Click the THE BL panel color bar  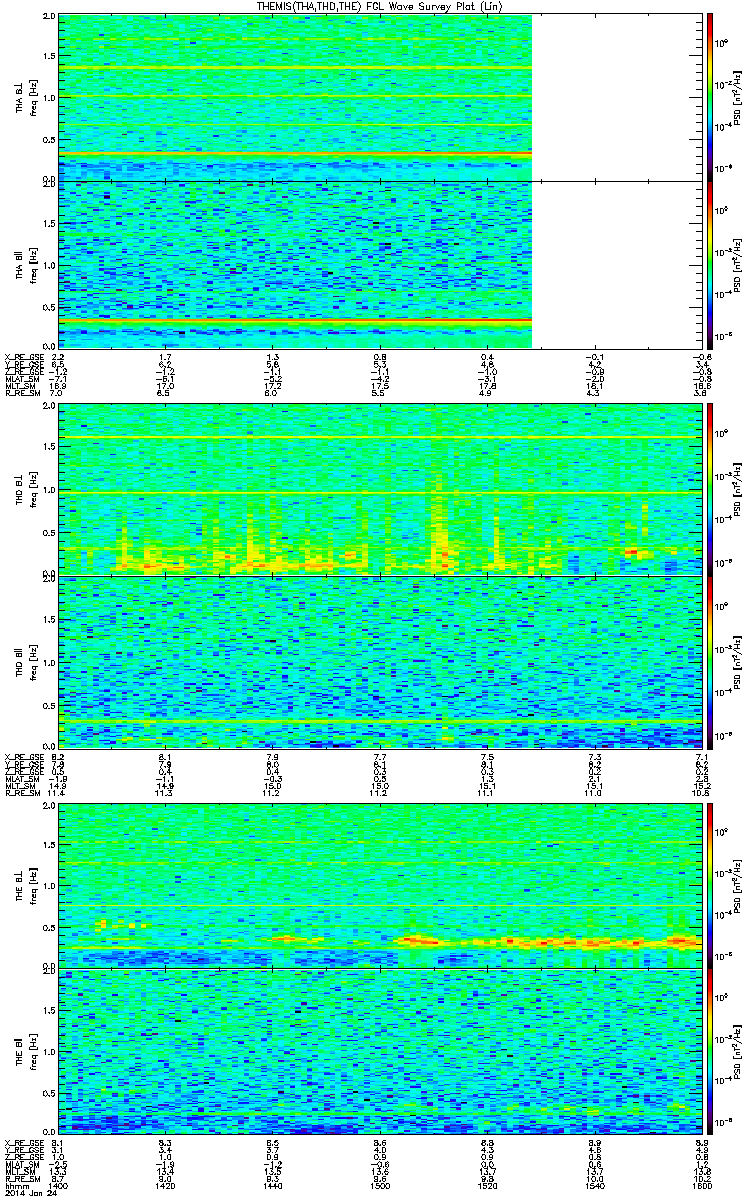[710, 884]
